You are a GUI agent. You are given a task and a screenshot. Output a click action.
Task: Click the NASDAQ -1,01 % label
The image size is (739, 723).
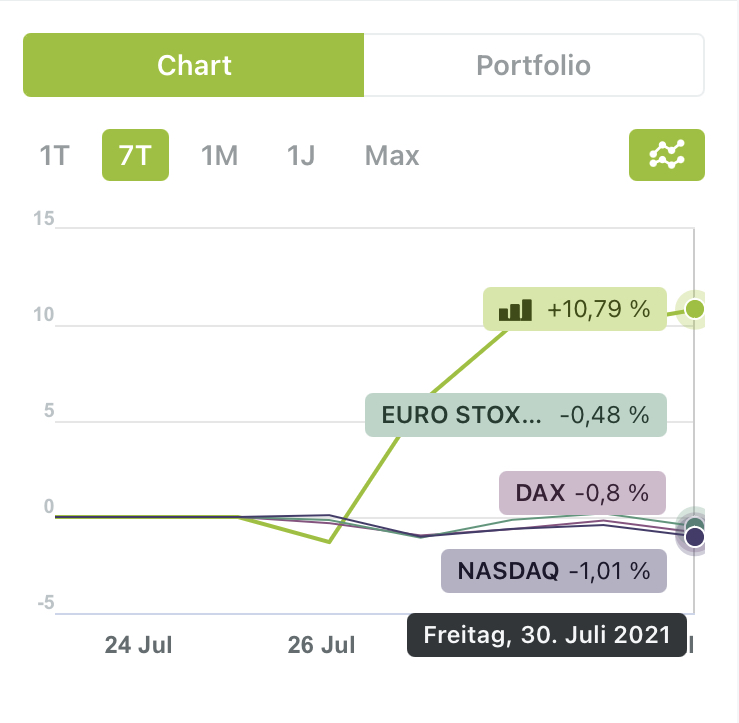tap(554, 571)
